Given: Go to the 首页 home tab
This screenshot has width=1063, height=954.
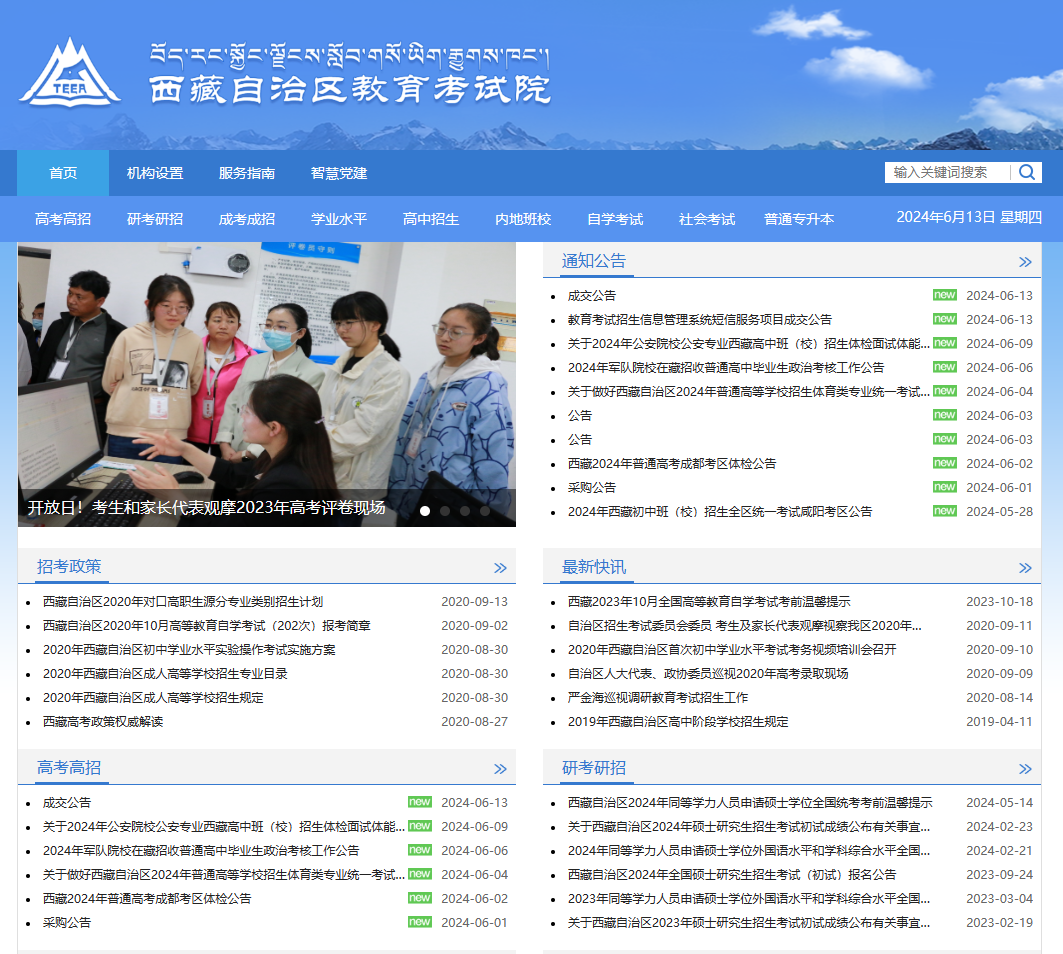Looking at the screenshot, I should point(63,173).
